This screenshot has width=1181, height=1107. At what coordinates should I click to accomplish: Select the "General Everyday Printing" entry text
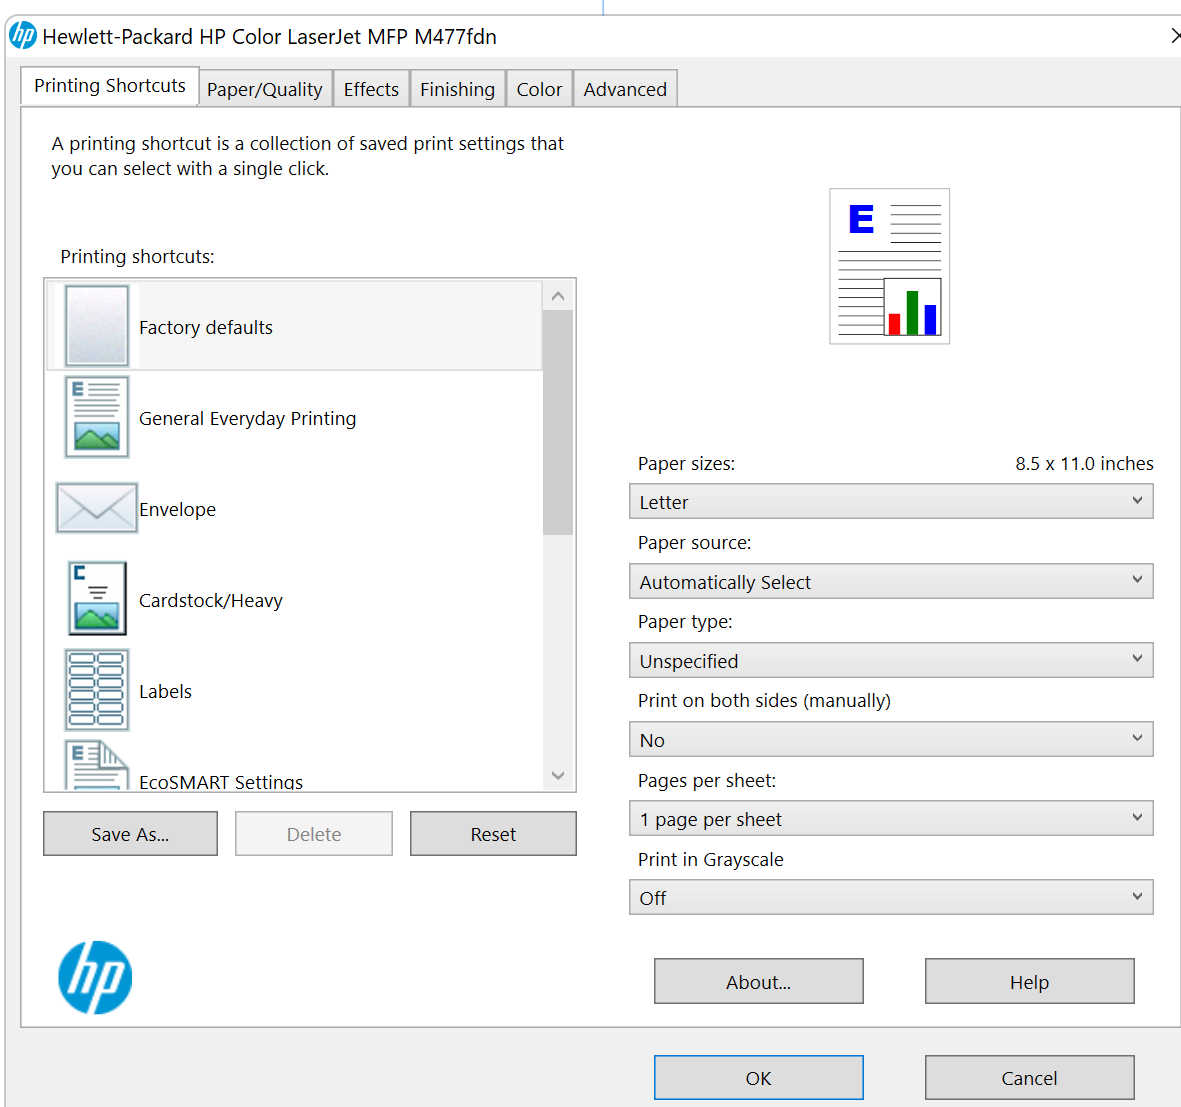click(x=248, y=419)
